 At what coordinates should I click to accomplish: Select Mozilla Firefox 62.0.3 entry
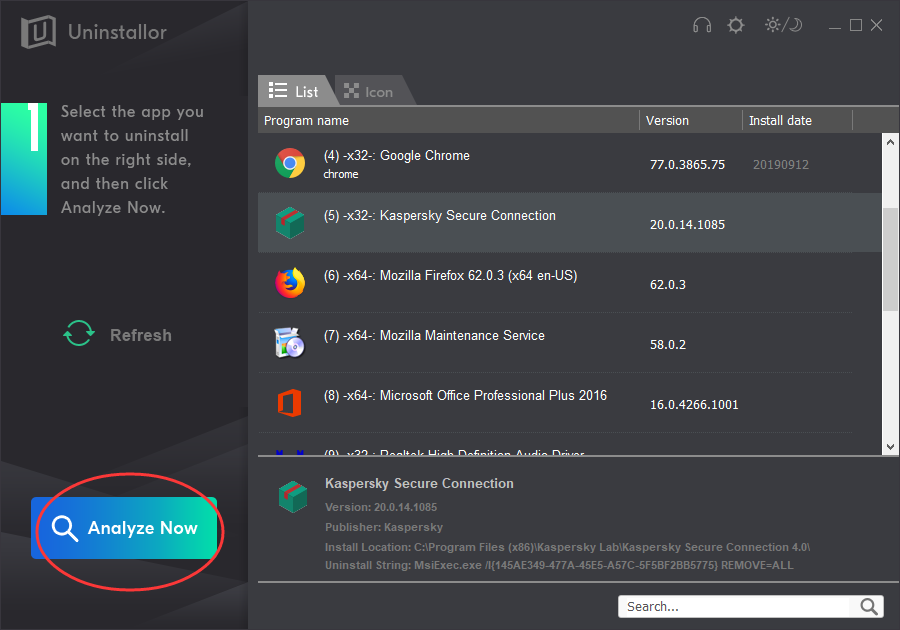(569, 283)
